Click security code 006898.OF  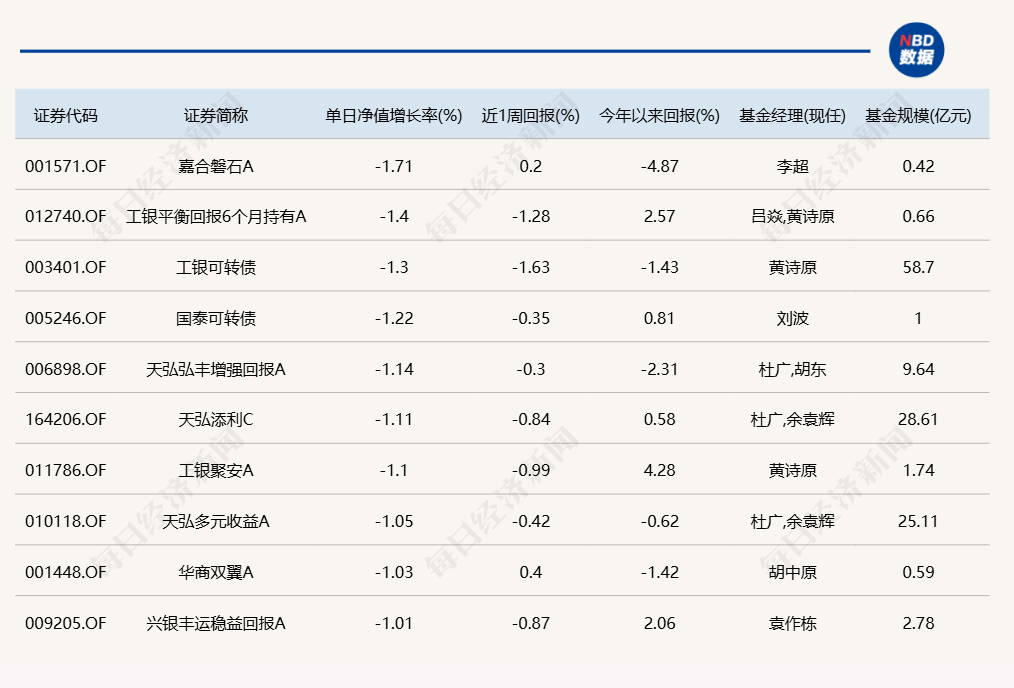pos(65,369)
